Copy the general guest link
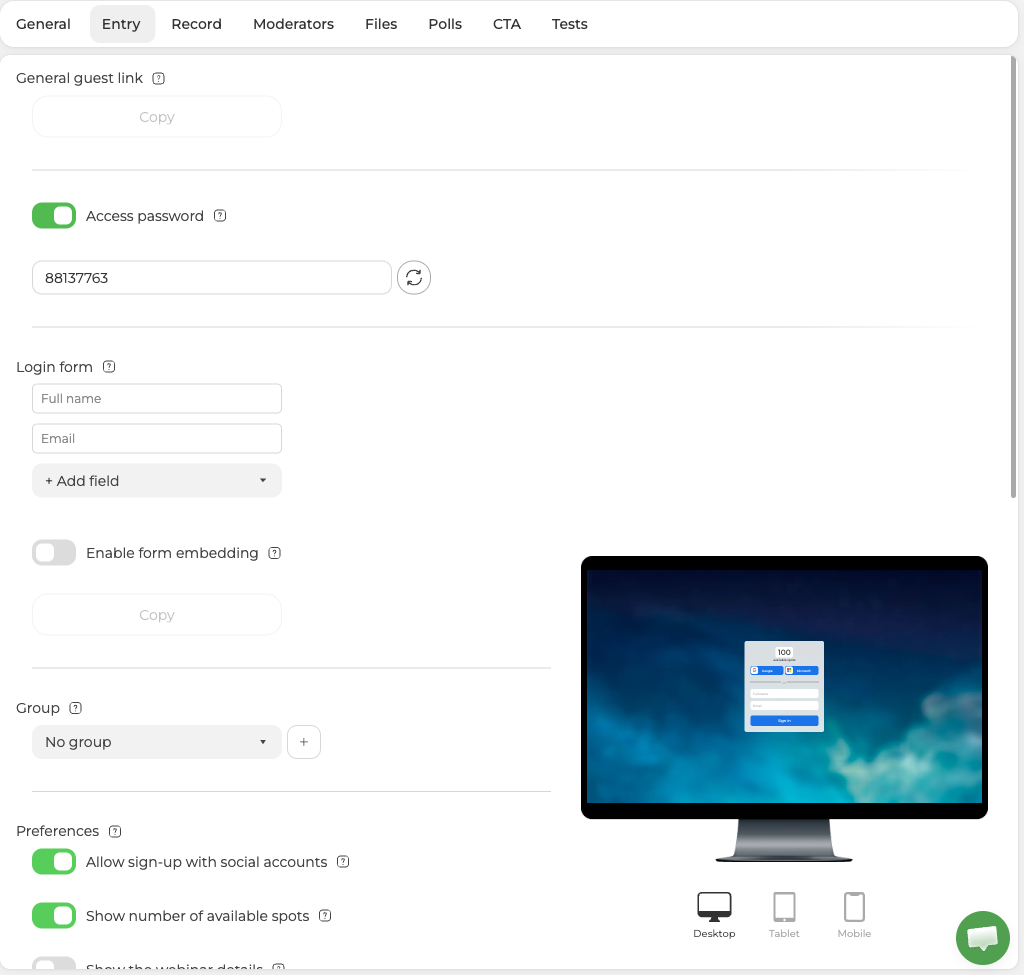The width and height of the screenshot is (1024, 975). tap(157, 117)
